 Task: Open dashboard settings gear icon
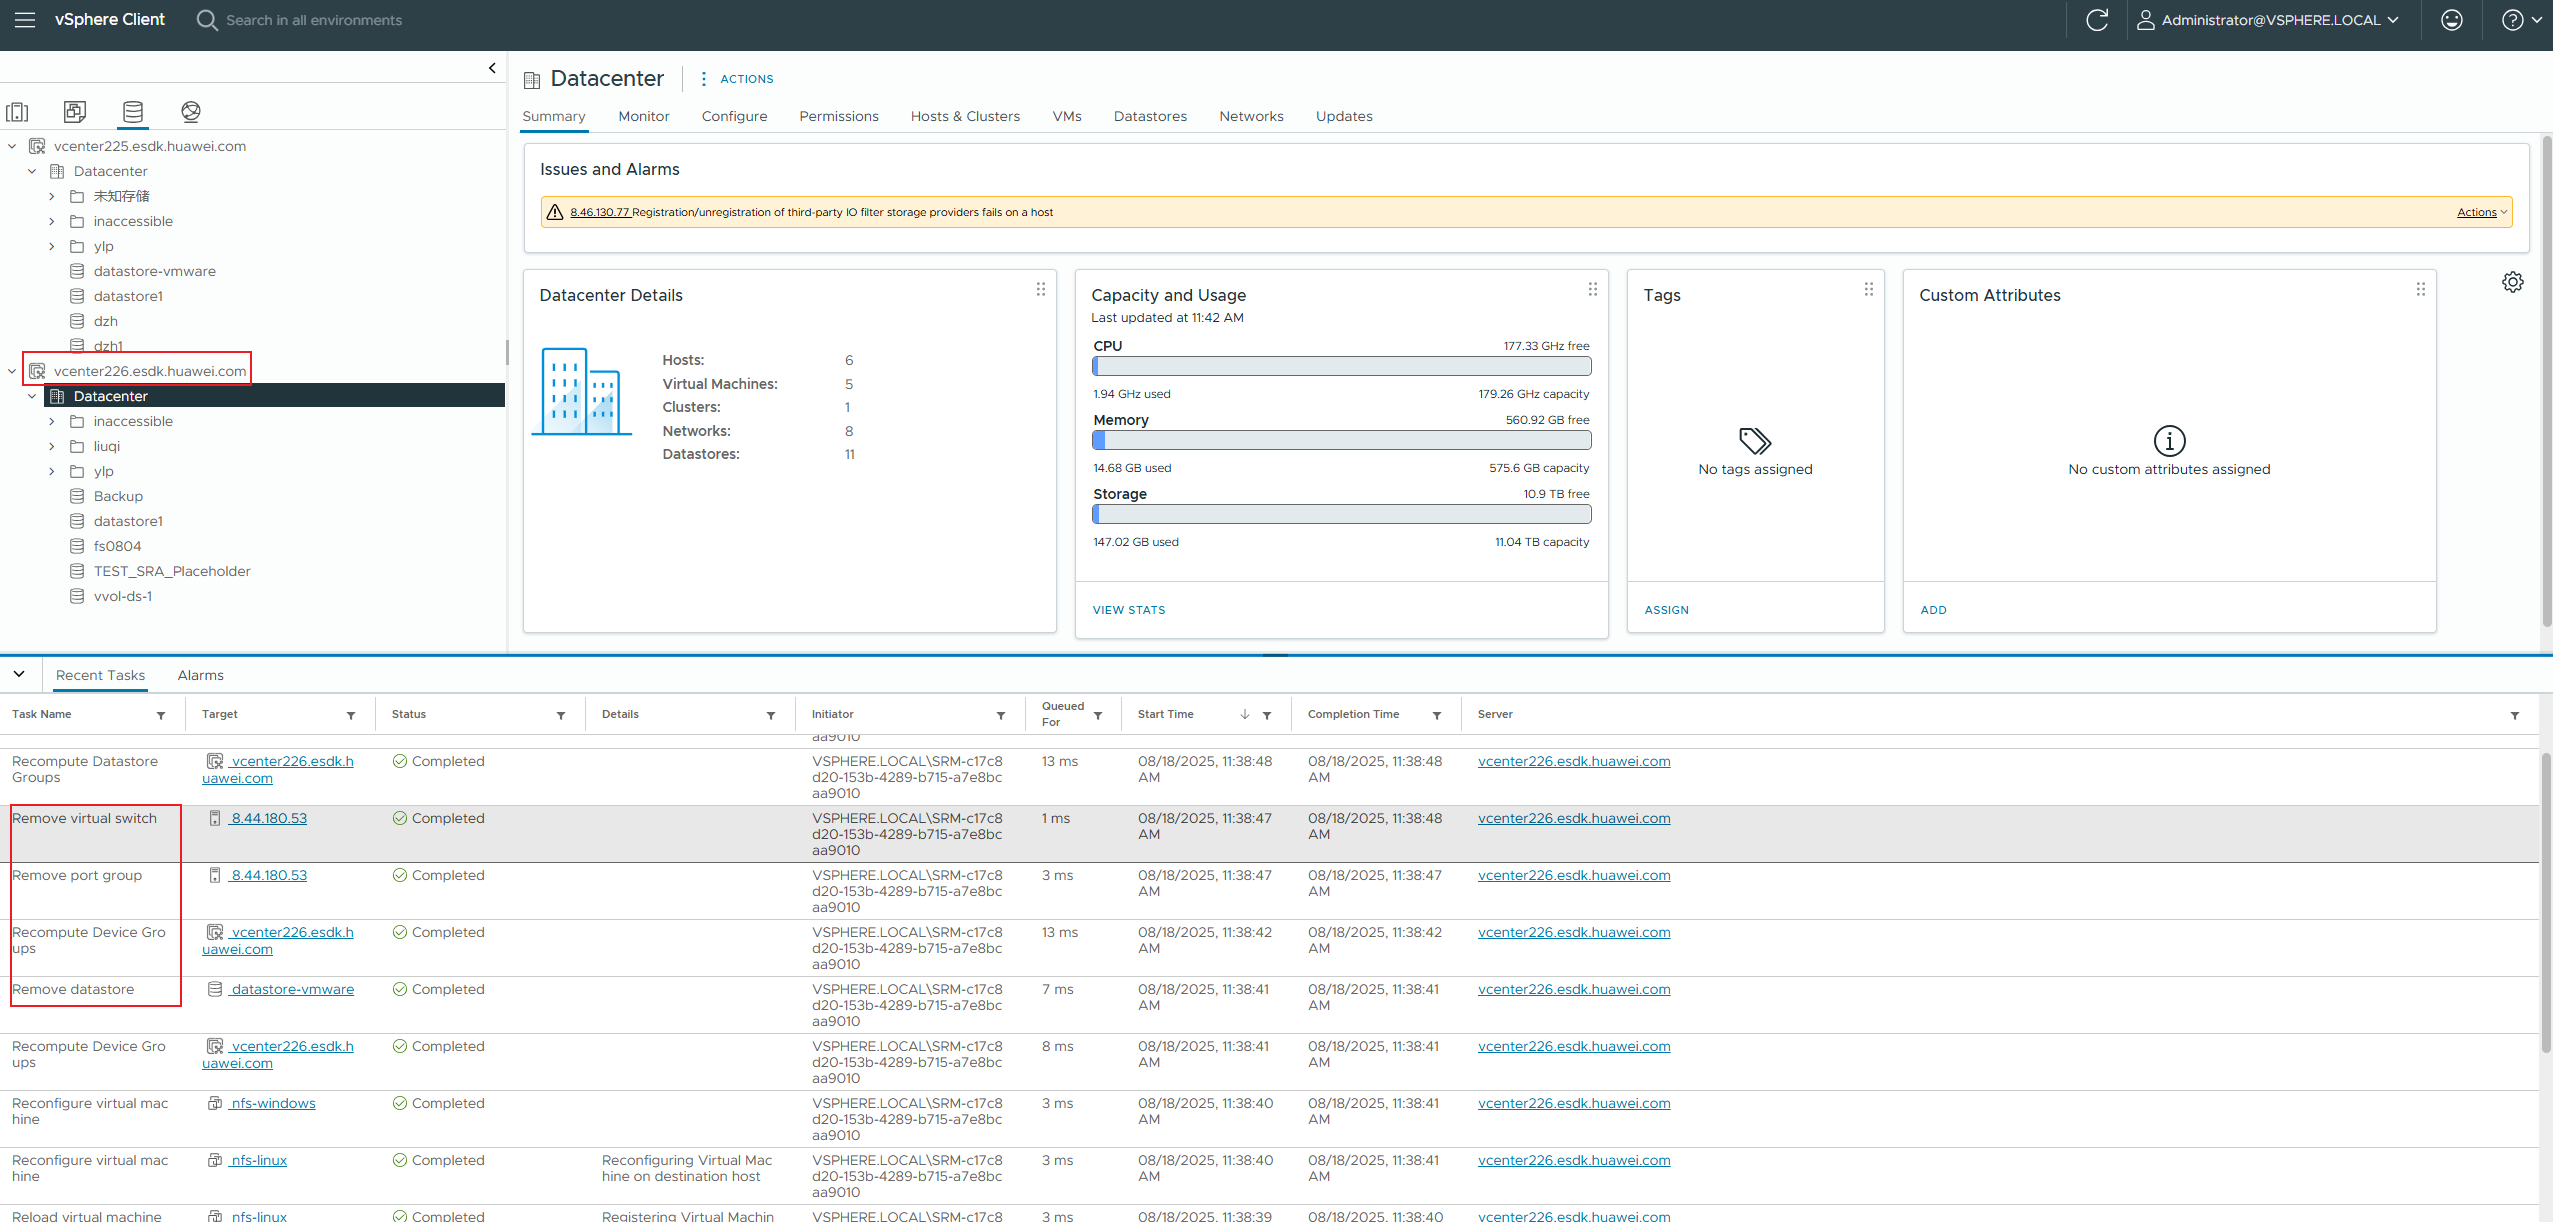2513,282
